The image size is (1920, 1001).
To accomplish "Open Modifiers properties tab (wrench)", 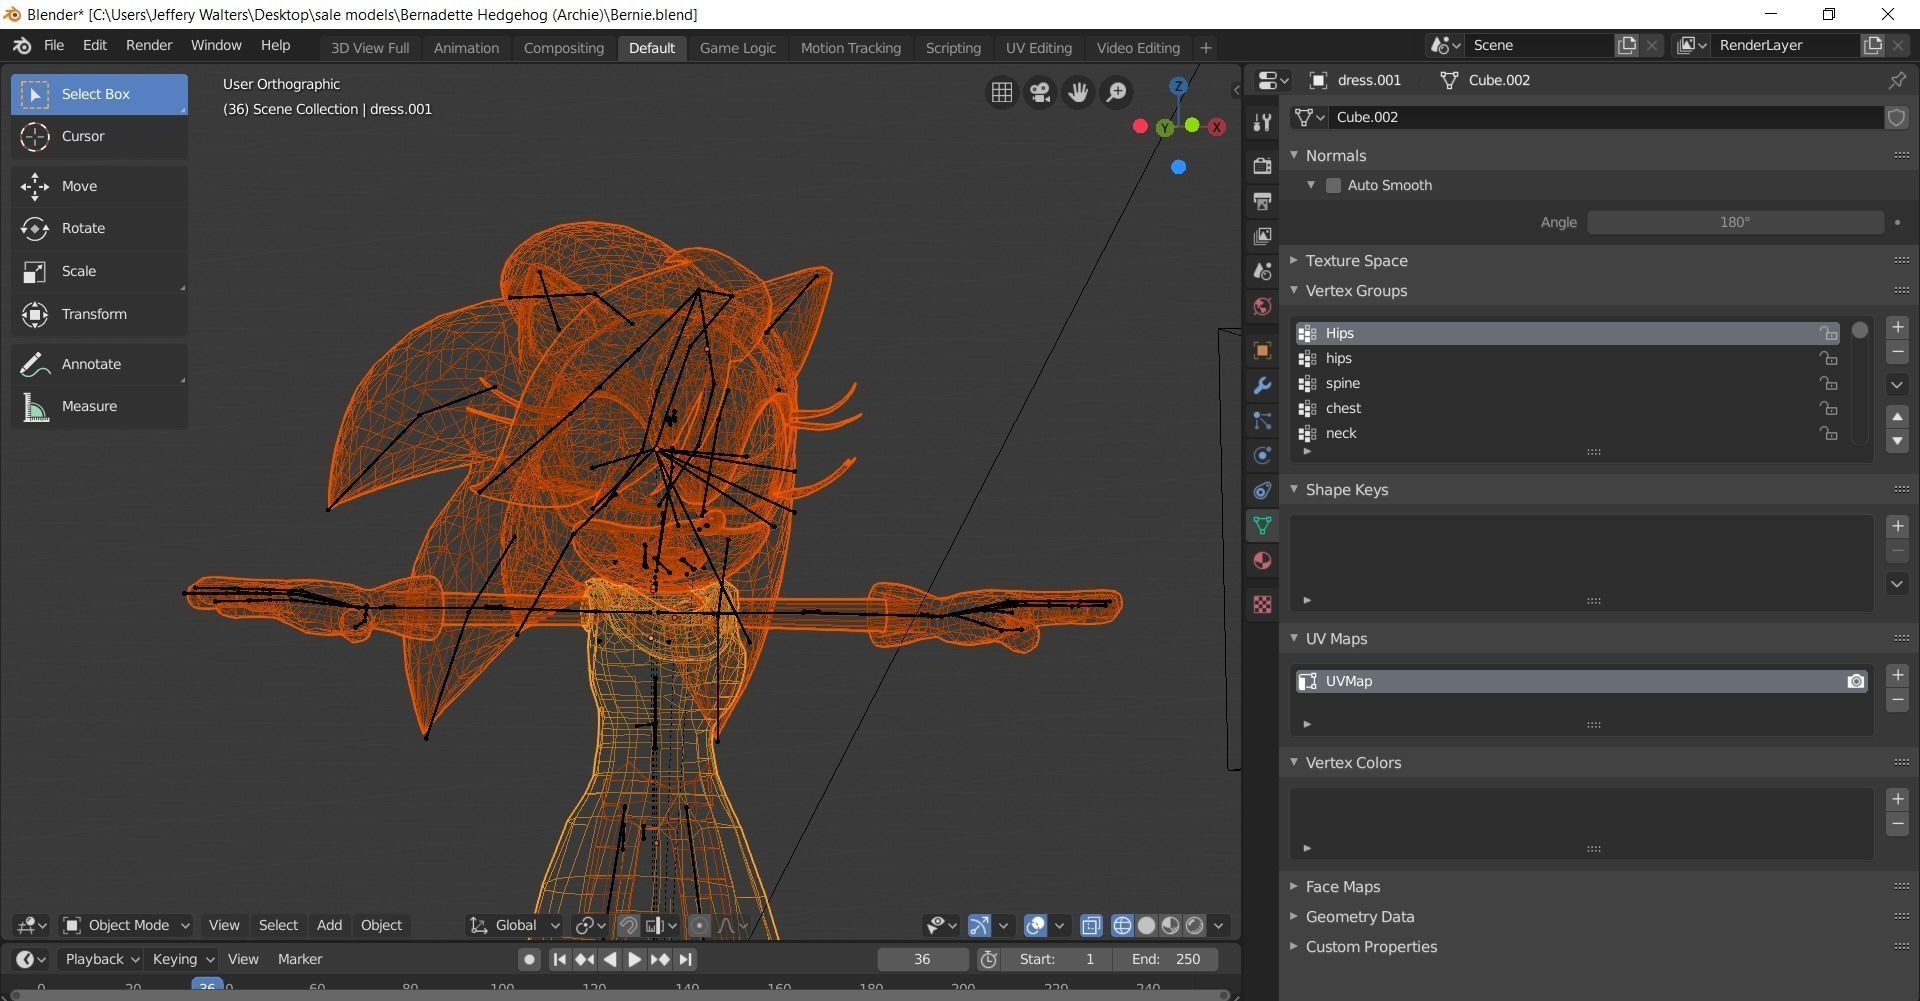I will 1262,386.
